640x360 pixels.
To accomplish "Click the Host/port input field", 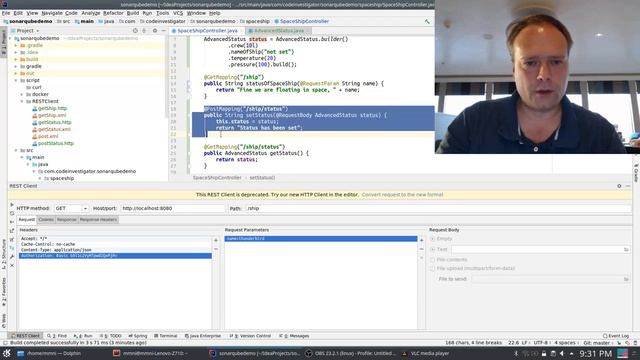I will (173, 208).
